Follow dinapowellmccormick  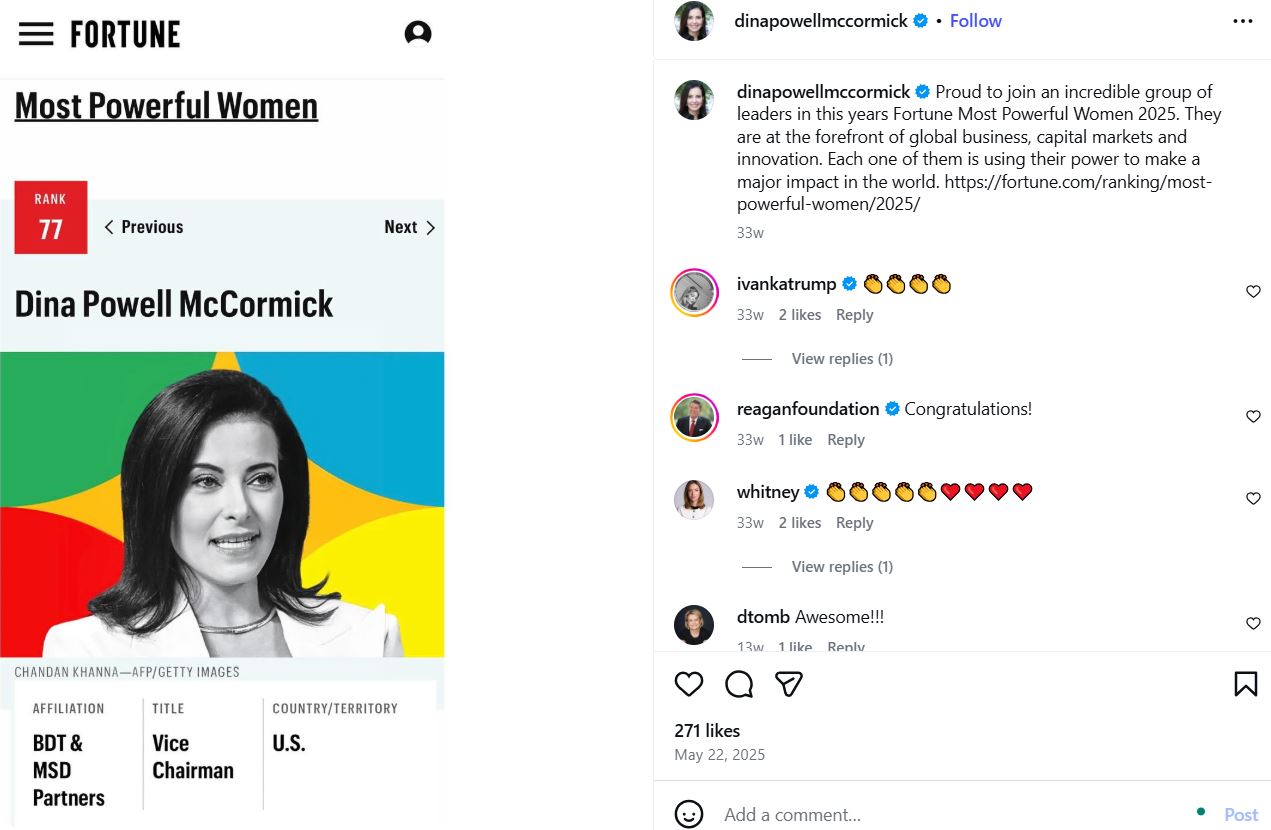976,21
